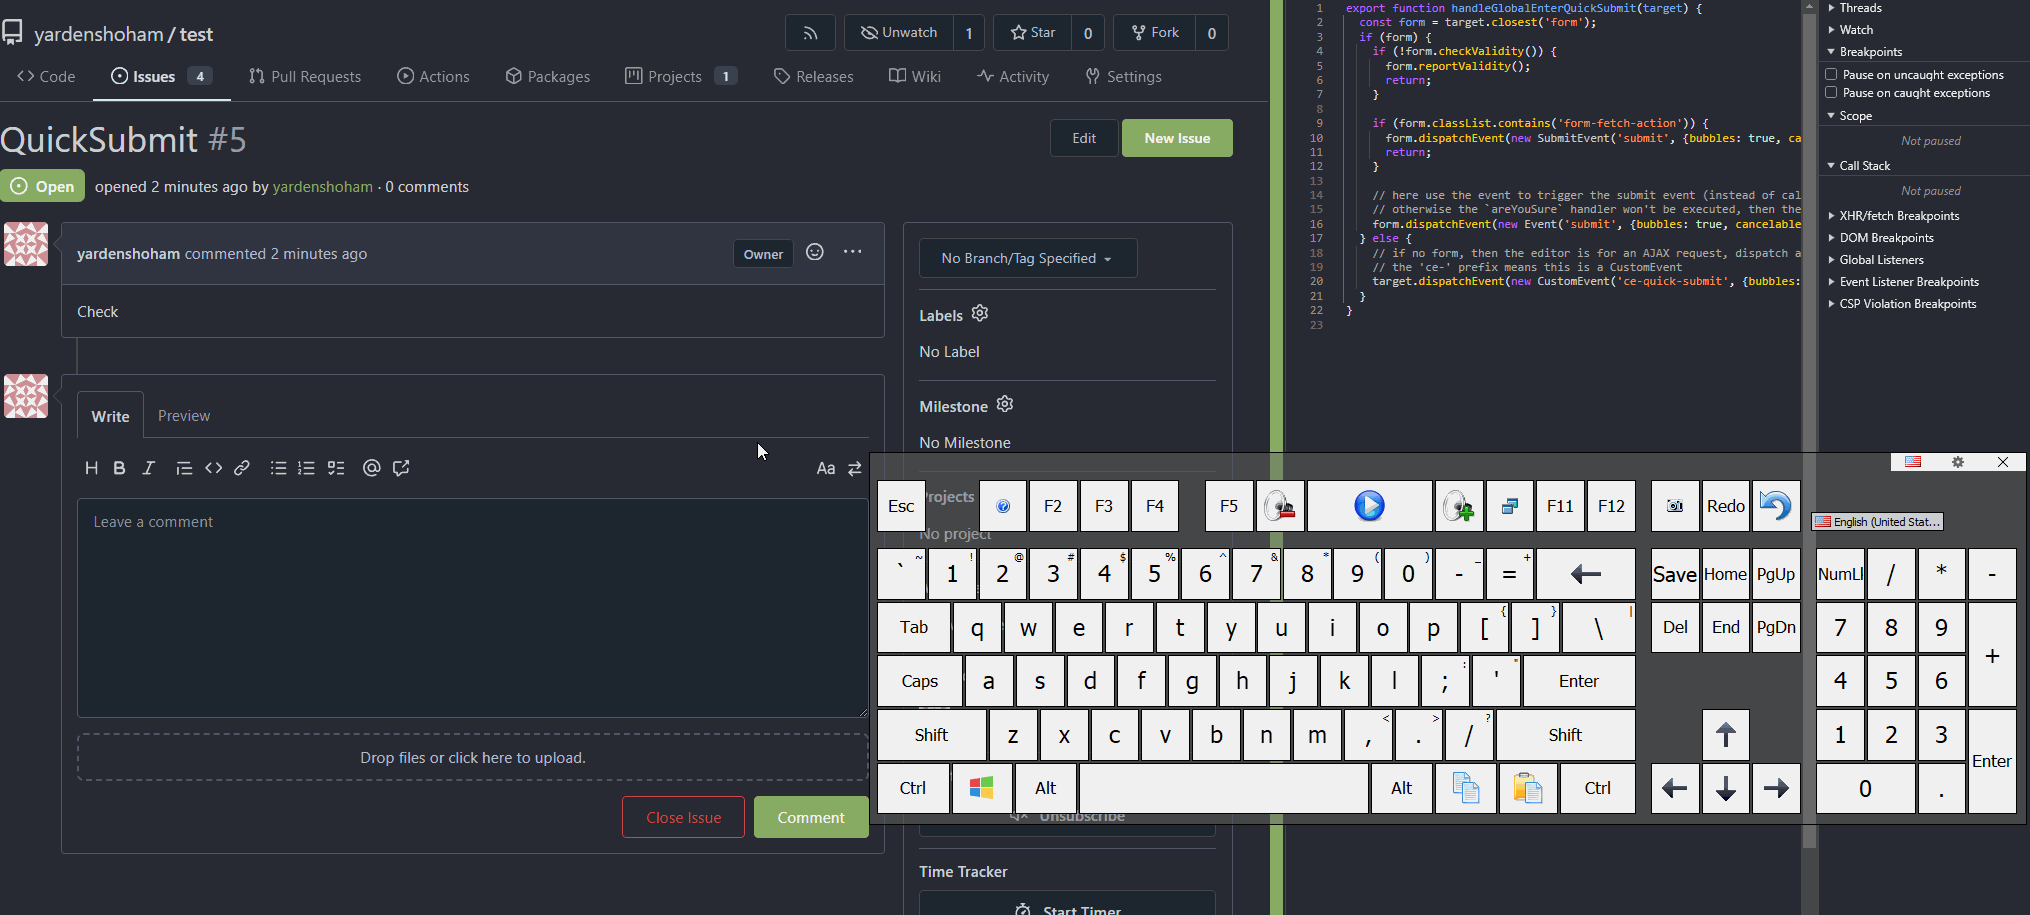The image size is (2030, 915).
Task: Open the Labels gear settings
Action: coord(980,314)
